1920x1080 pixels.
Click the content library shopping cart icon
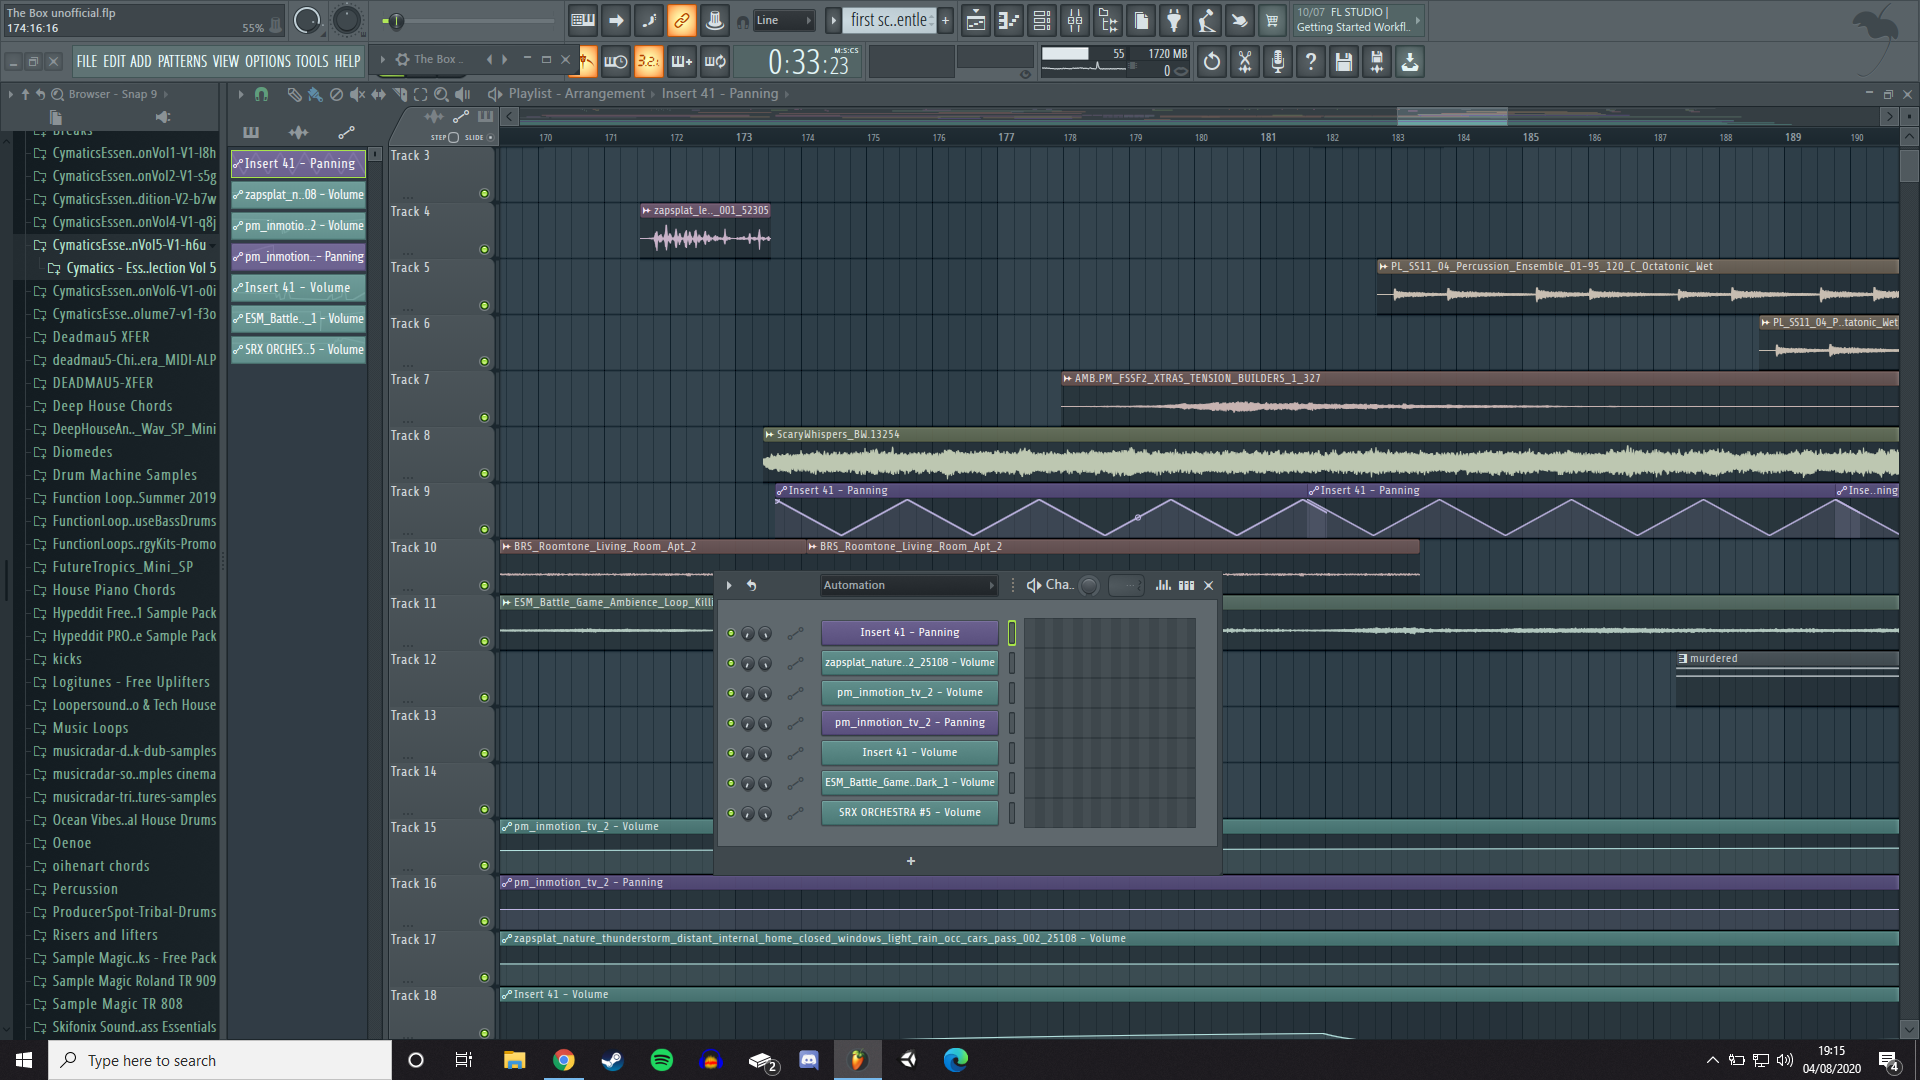coord(1272,20)
